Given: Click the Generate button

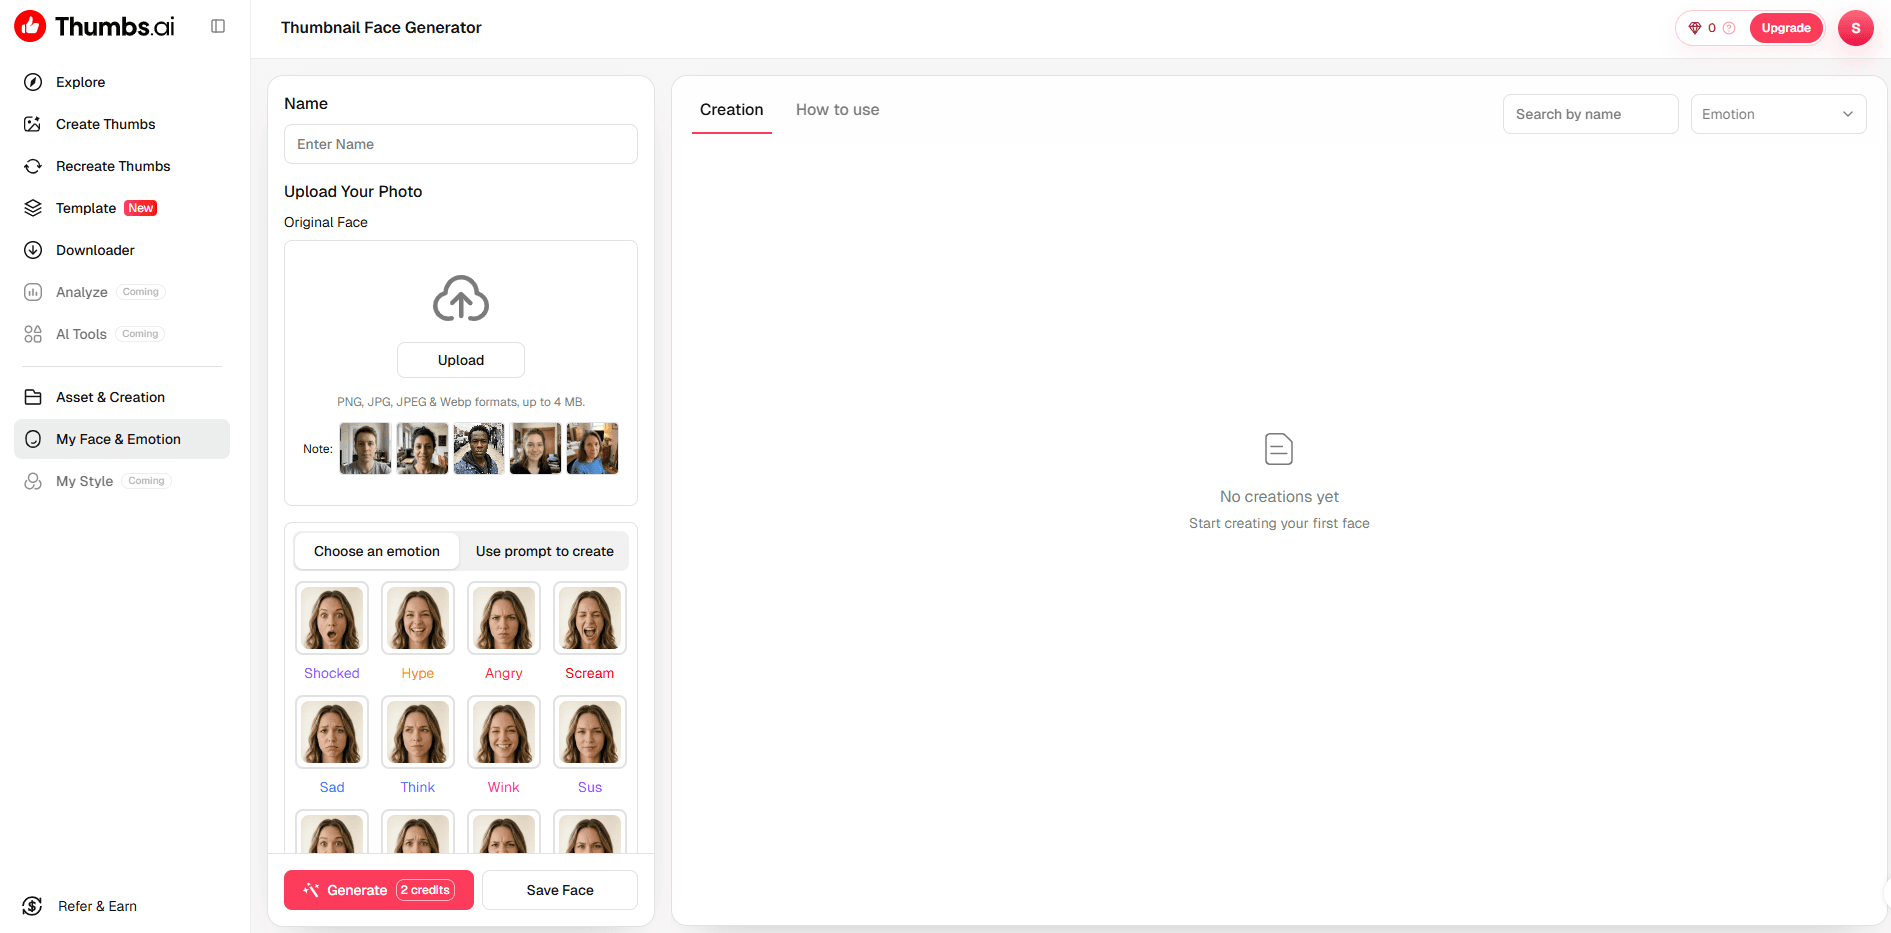Looking at the screenshot, I should (x=379, y=890).
